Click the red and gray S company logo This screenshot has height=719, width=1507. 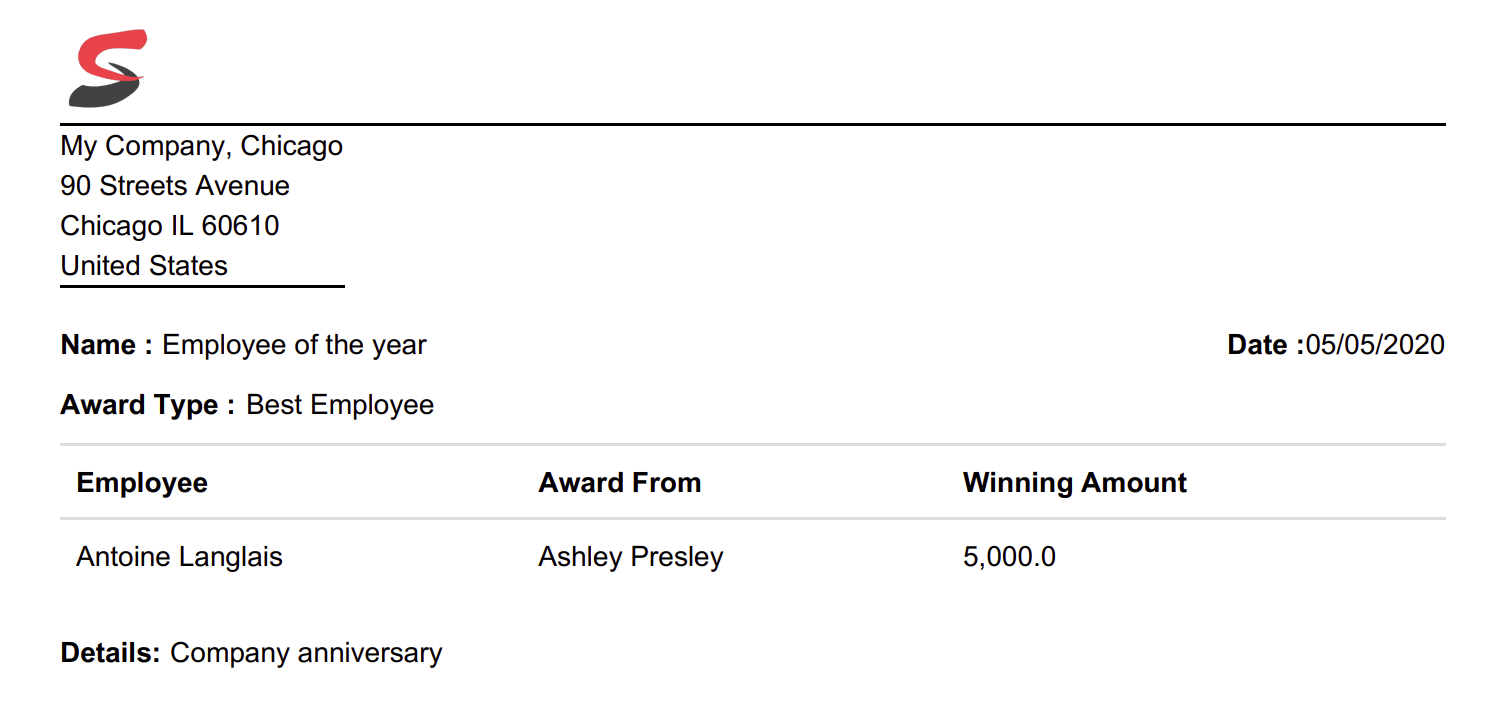pyautogui.click(x=107, y=68)
